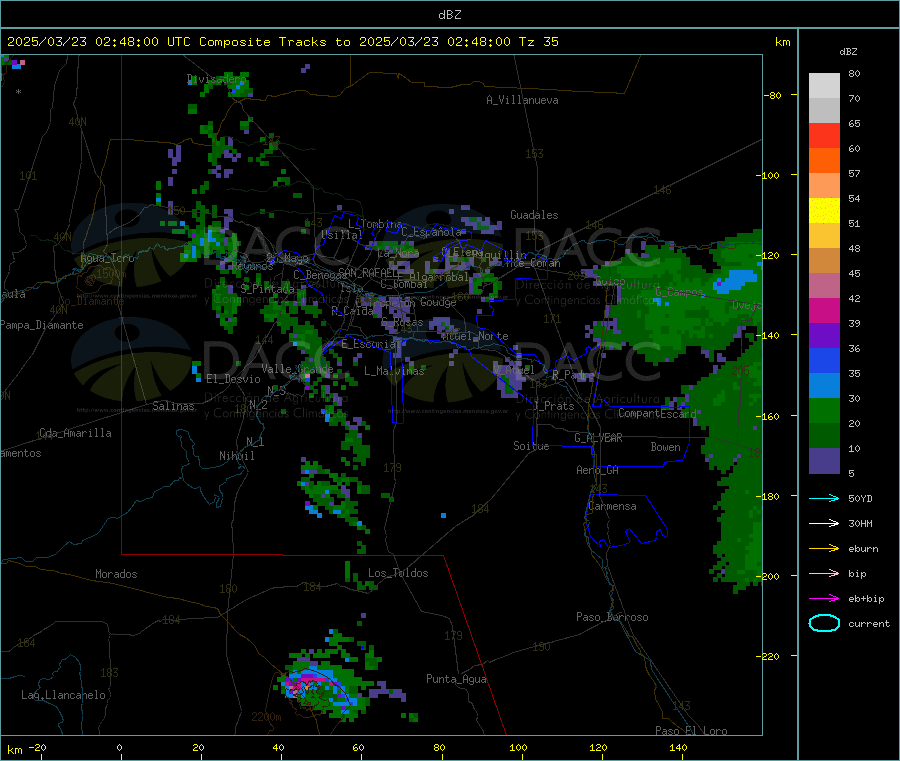Click the Divisadero map label
The width and height of the screenshot is (900, 761).
coord(216,79)
